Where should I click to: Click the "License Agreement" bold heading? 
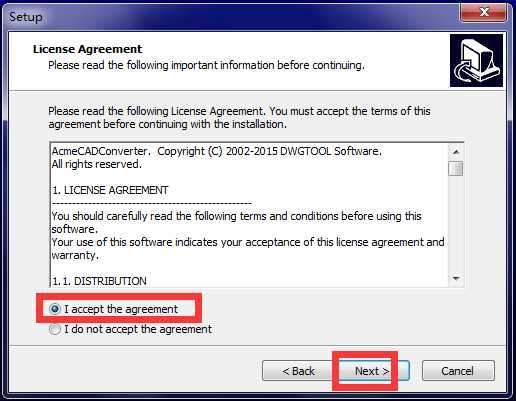pyautogui.click(x=87, y=49)
